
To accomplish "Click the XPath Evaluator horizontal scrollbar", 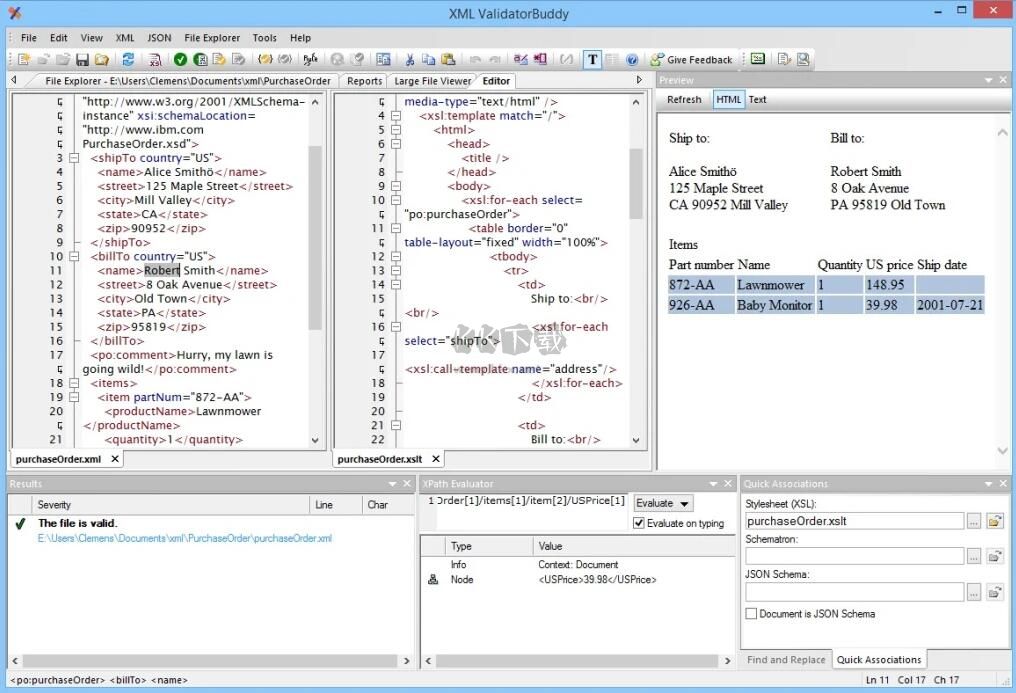I will [575, 661].
